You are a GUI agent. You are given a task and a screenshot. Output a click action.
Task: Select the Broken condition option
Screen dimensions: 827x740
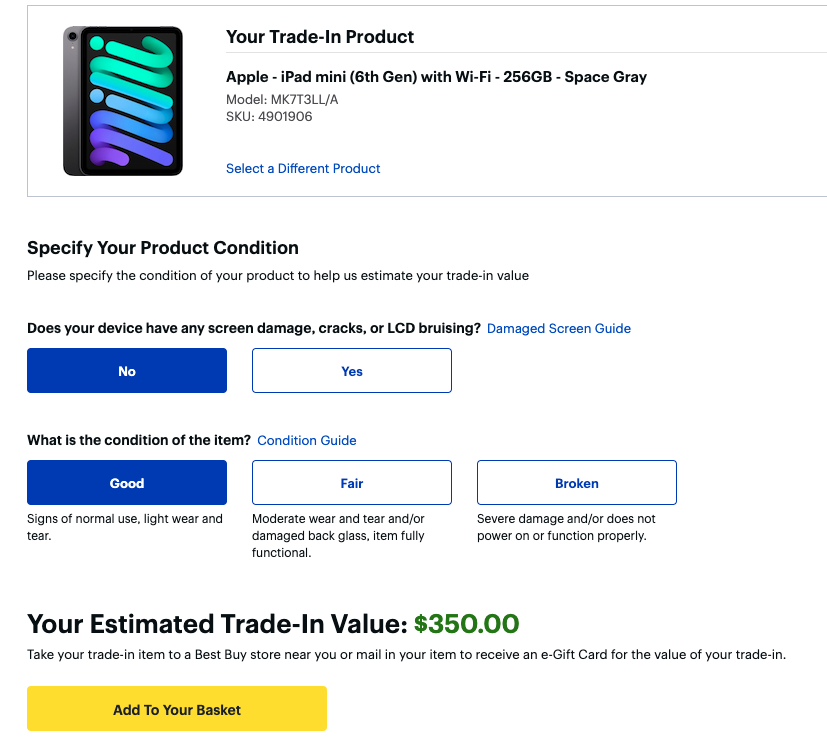pos(577,483)
